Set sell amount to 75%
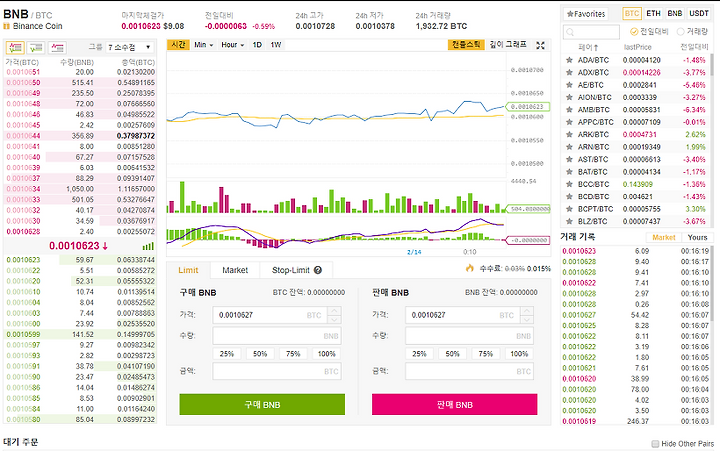Screen dimensions: 720x451 485,354
